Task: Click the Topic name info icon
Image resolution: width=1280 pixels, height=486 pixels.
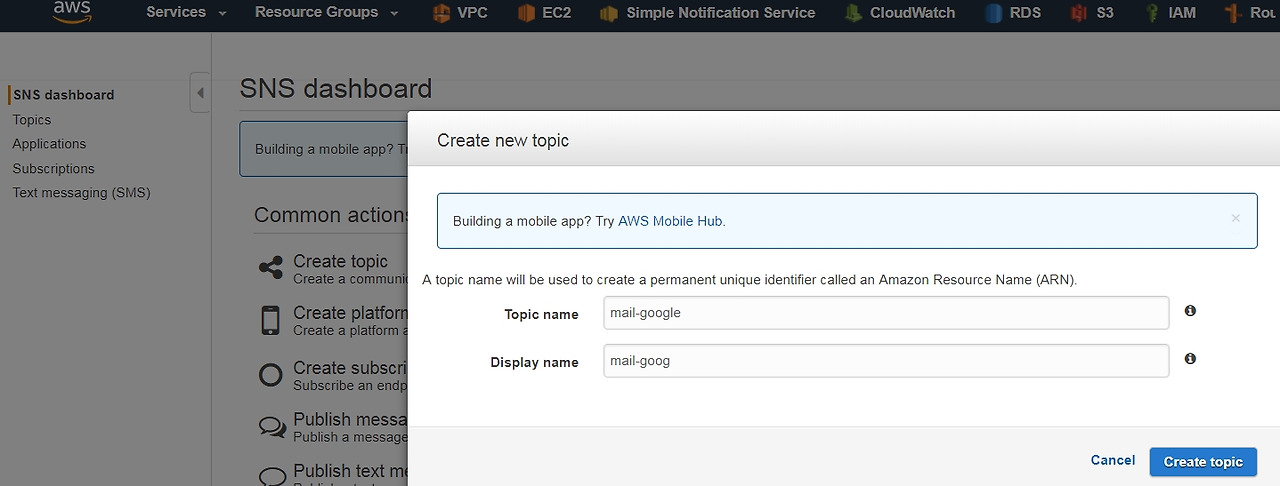Action: (x=1190, y=311)
